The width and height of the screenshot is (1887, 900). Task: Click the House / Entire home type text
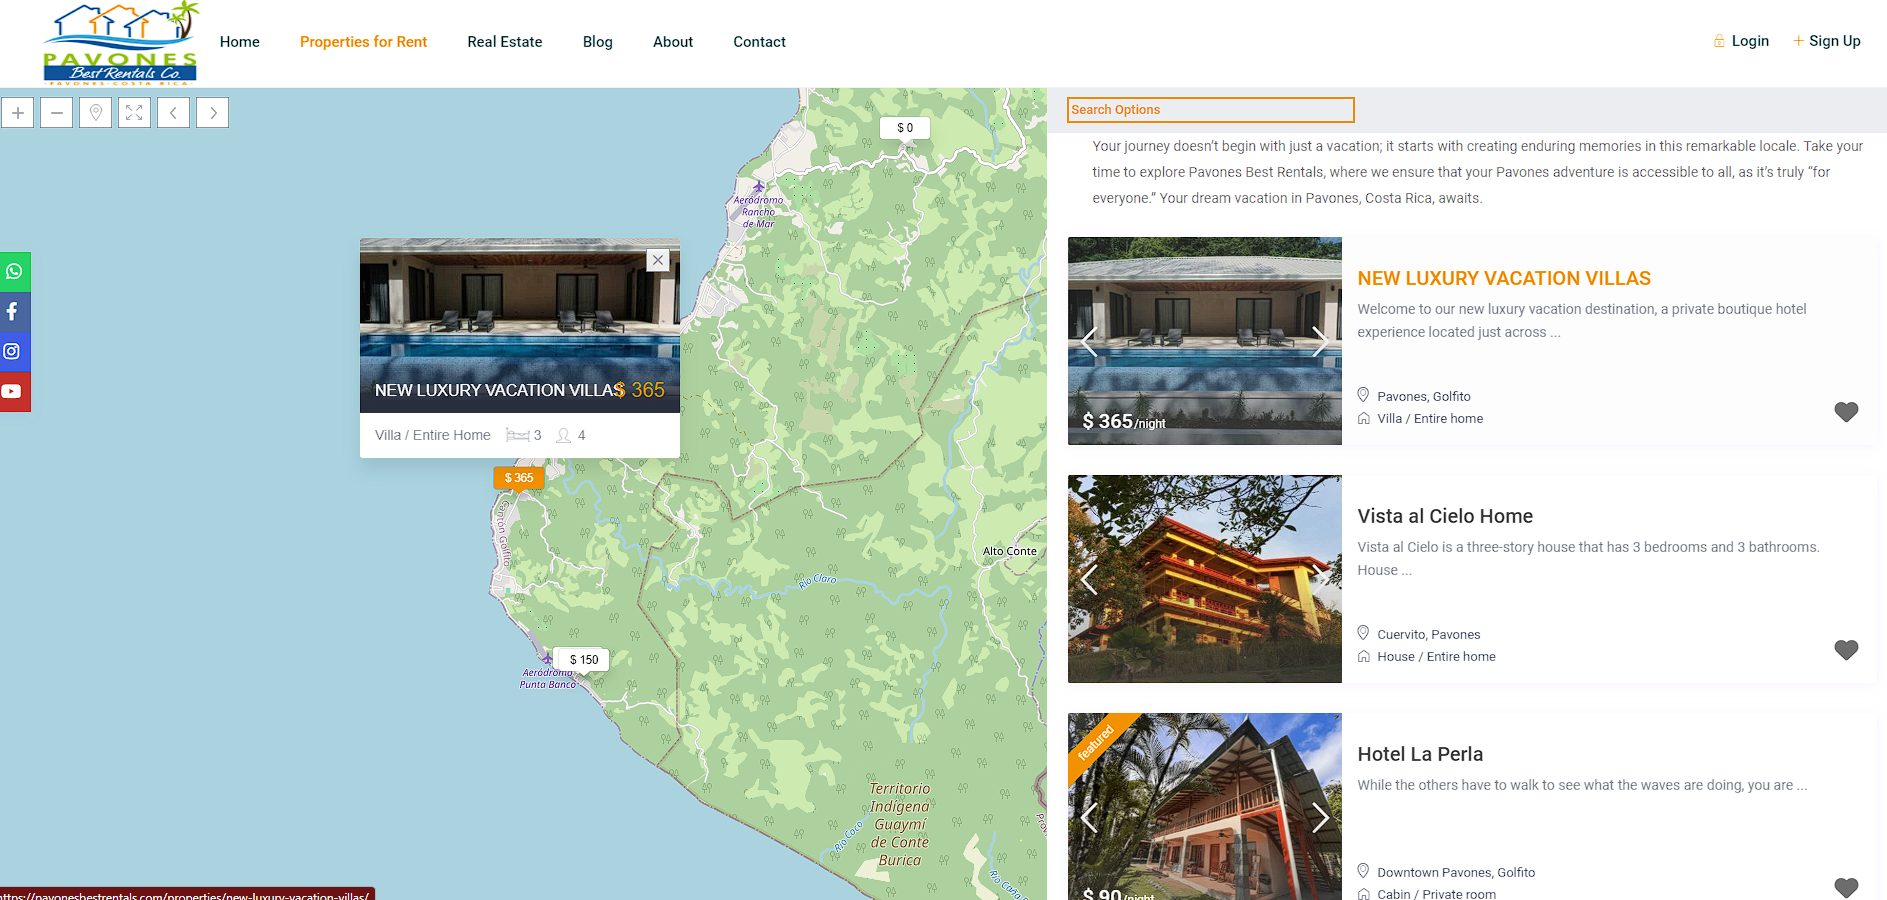coord(1436,657)
